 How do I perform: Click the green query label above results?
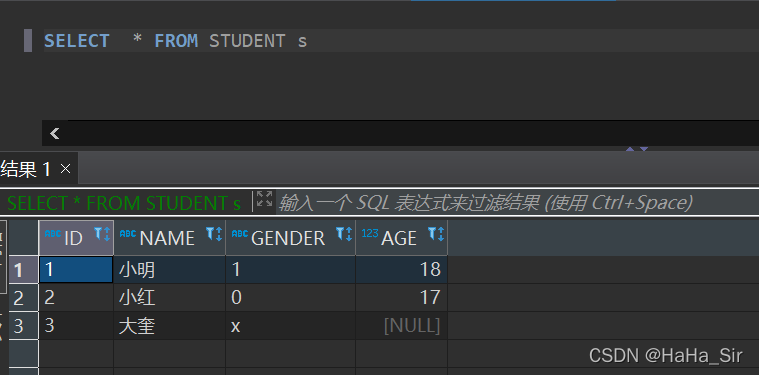(124, 203)
